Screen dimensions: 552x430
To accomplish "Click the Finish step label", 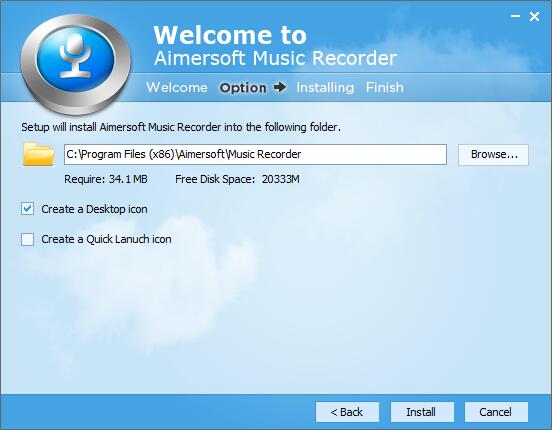I will pos(384,87).
